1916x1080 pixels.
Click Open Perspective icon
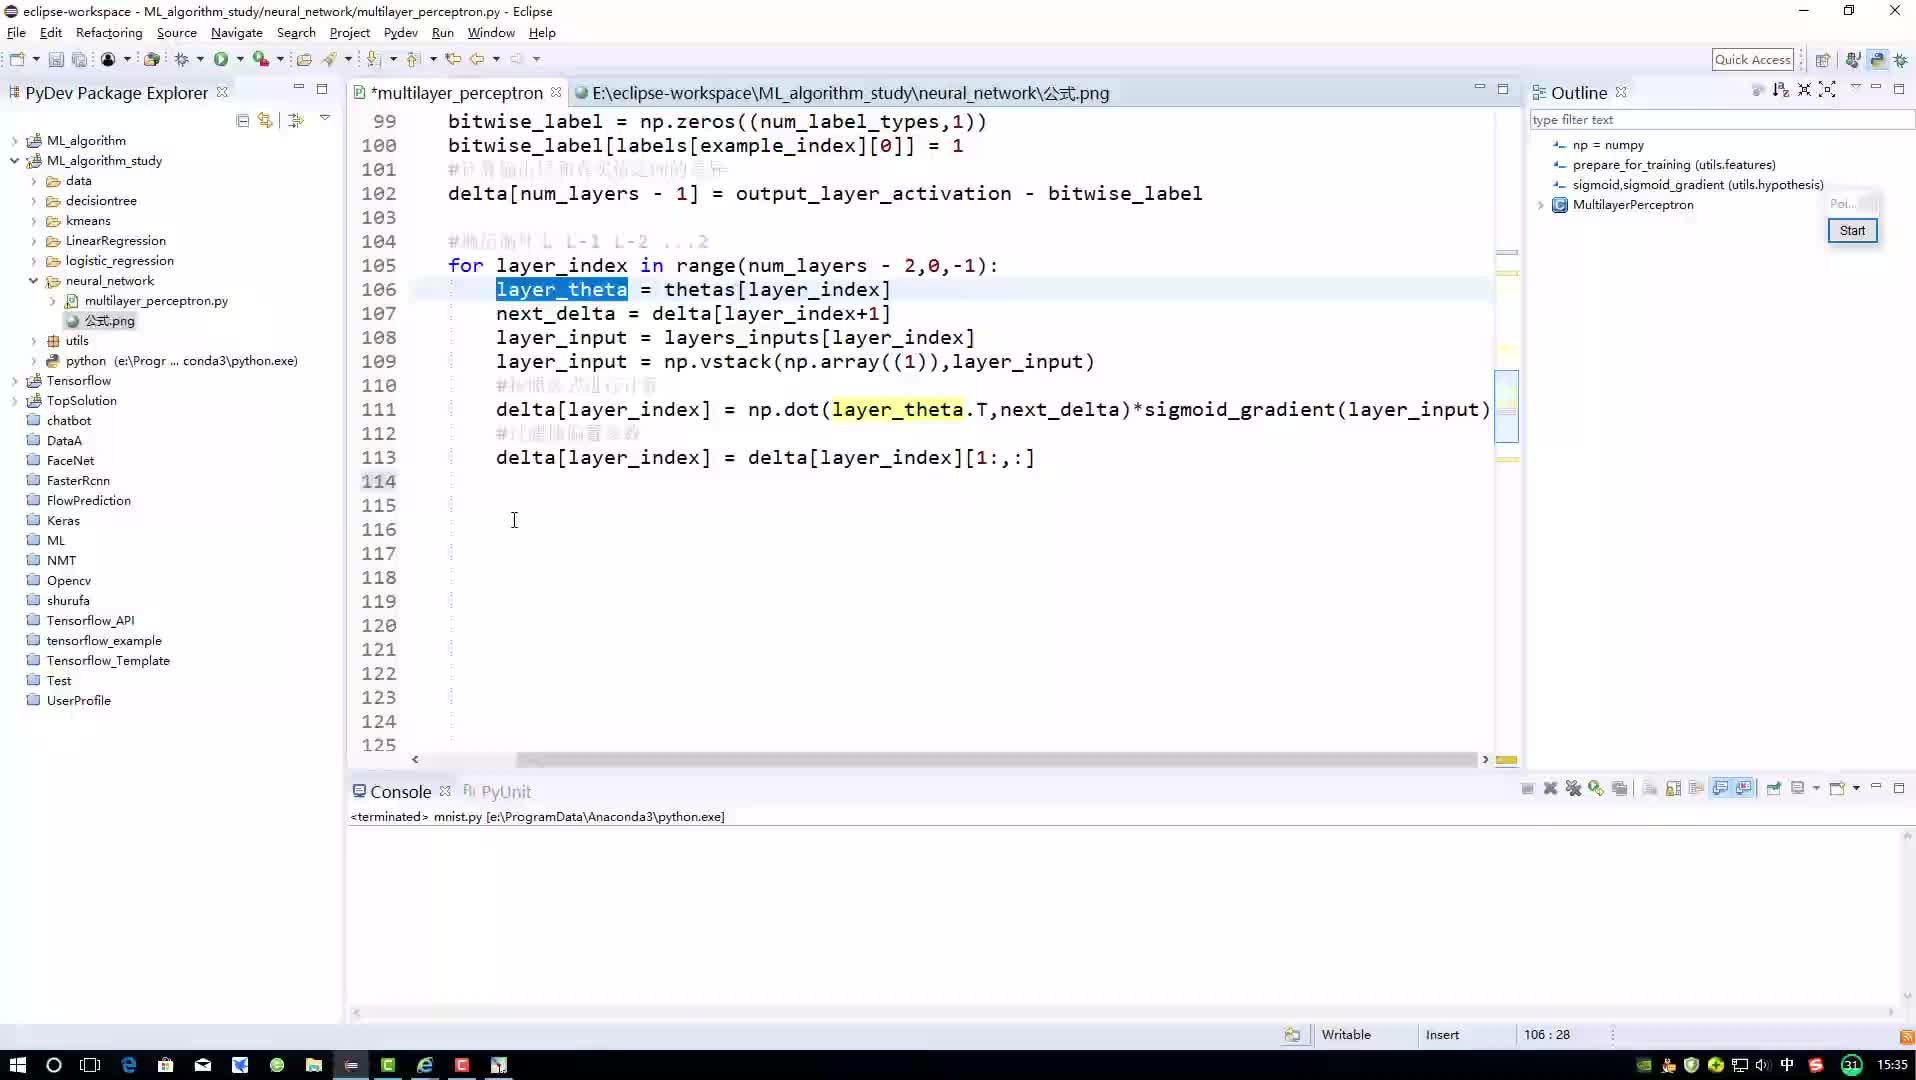point(1822,60)
